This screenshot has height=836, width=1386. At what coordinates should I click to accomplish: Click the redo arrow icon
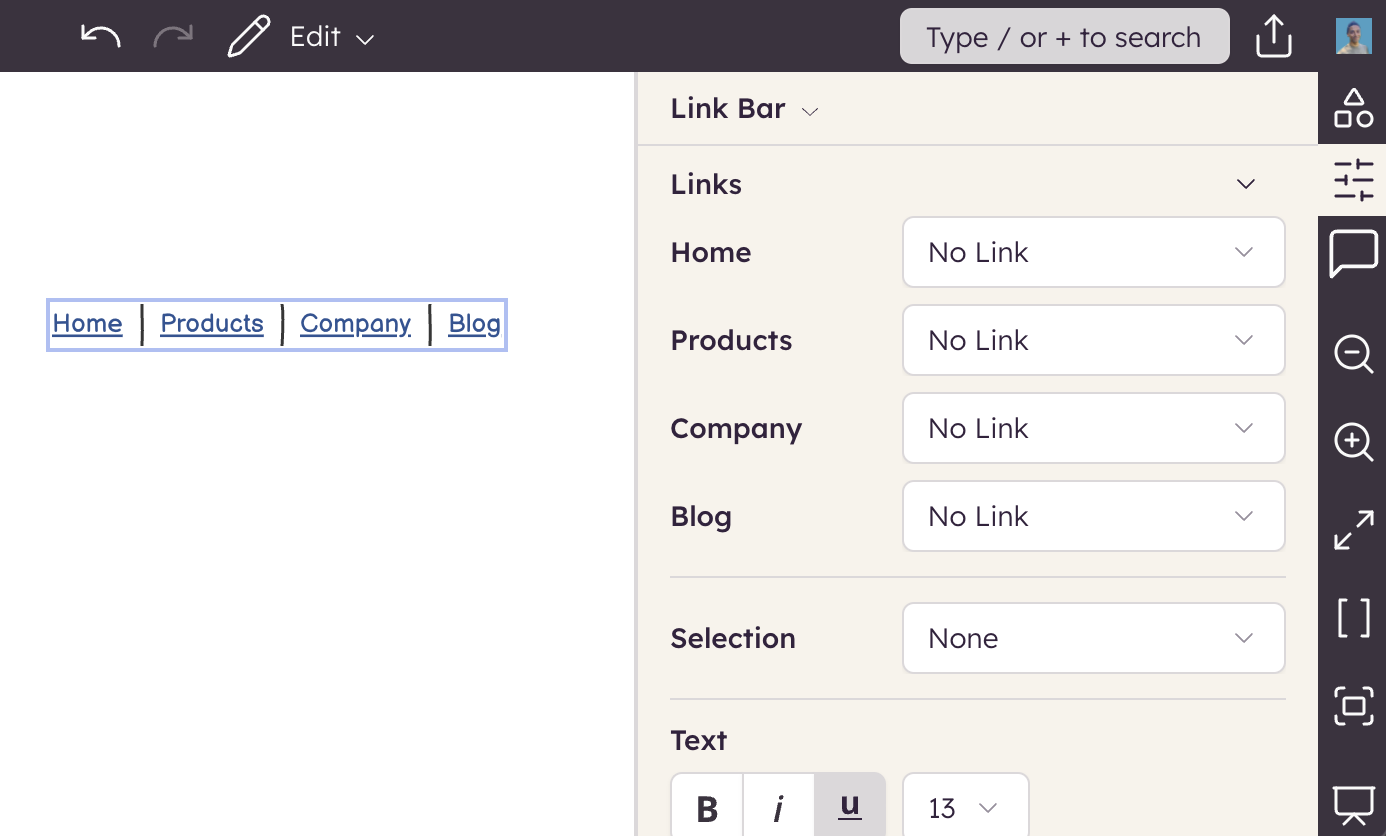pos(172,37)
